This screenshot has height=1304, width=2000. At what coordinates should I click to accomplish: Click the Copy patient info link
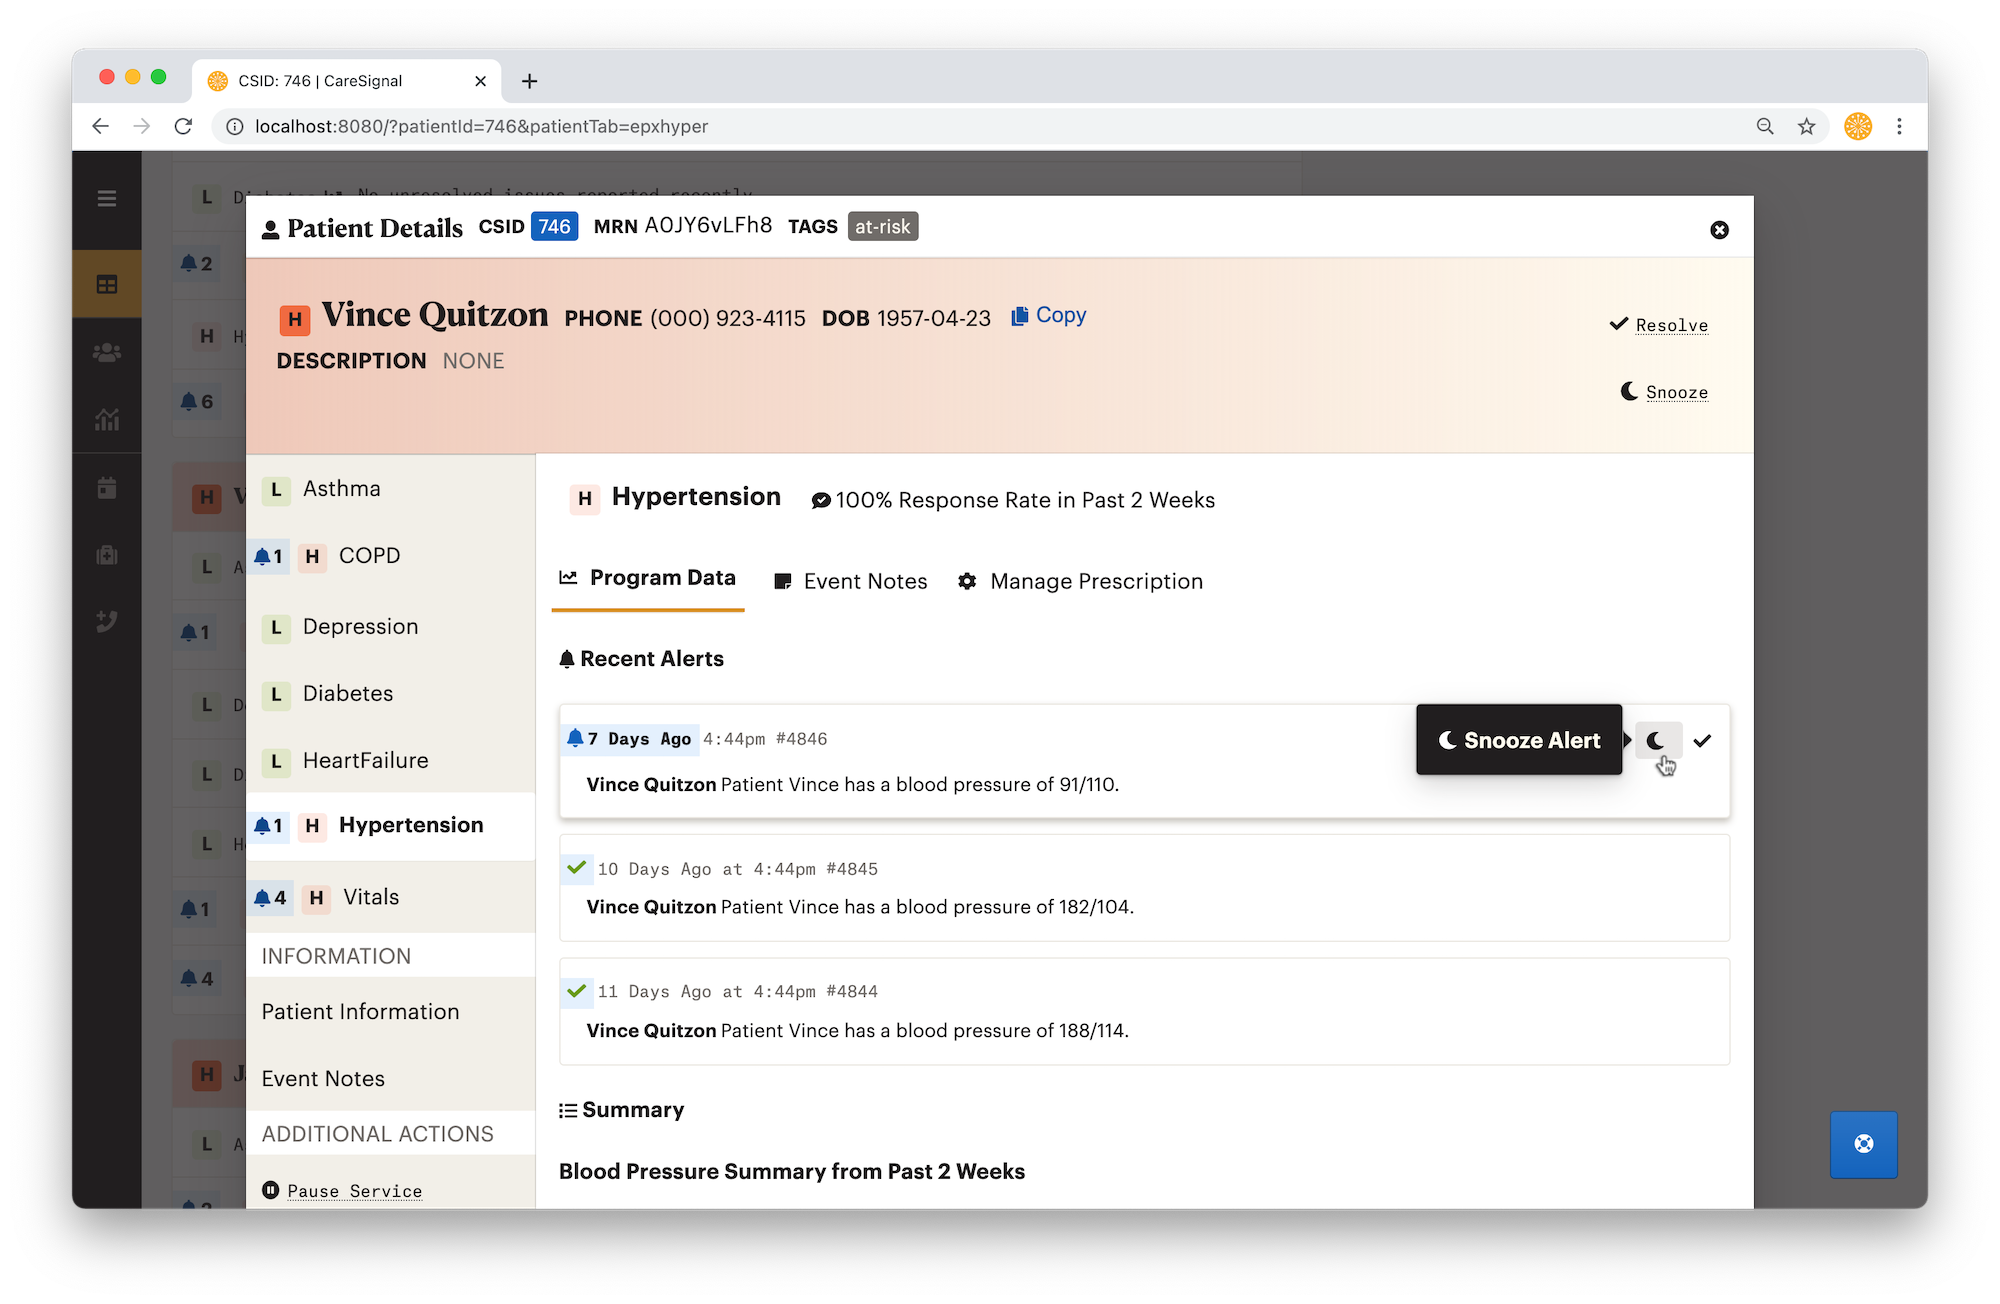click(1048, 316)
